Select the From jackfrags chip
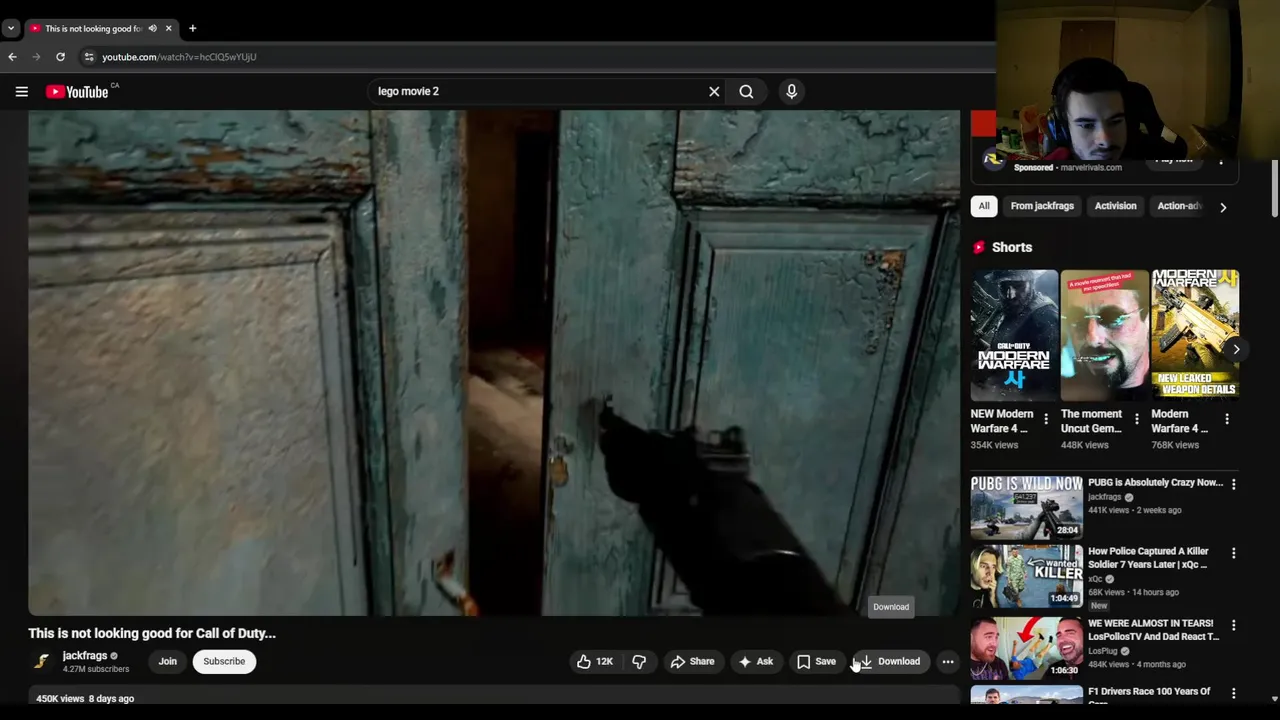This screenshot has width=1280, height=720. tap(1042, 206)
